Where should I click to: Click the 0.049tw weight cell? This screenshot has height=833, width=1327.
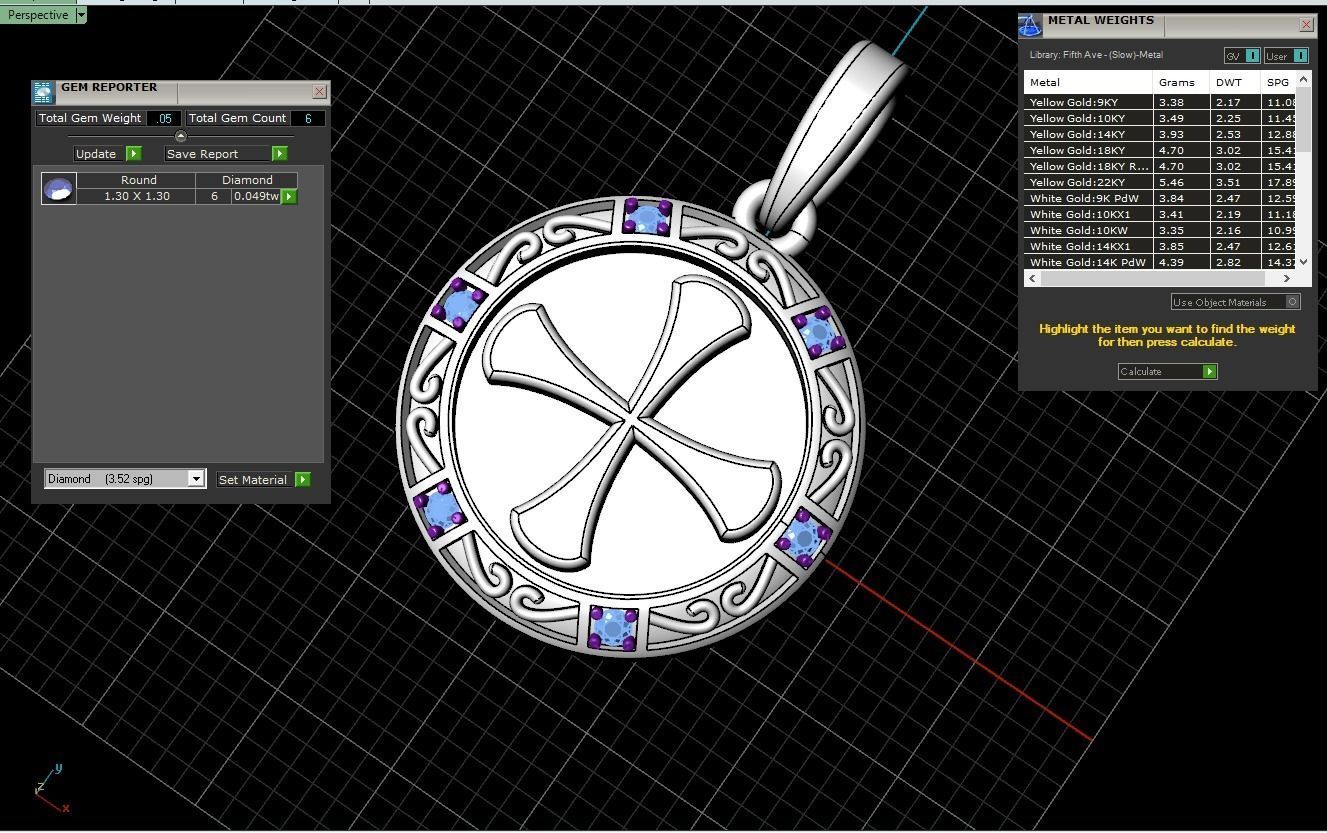256,196
